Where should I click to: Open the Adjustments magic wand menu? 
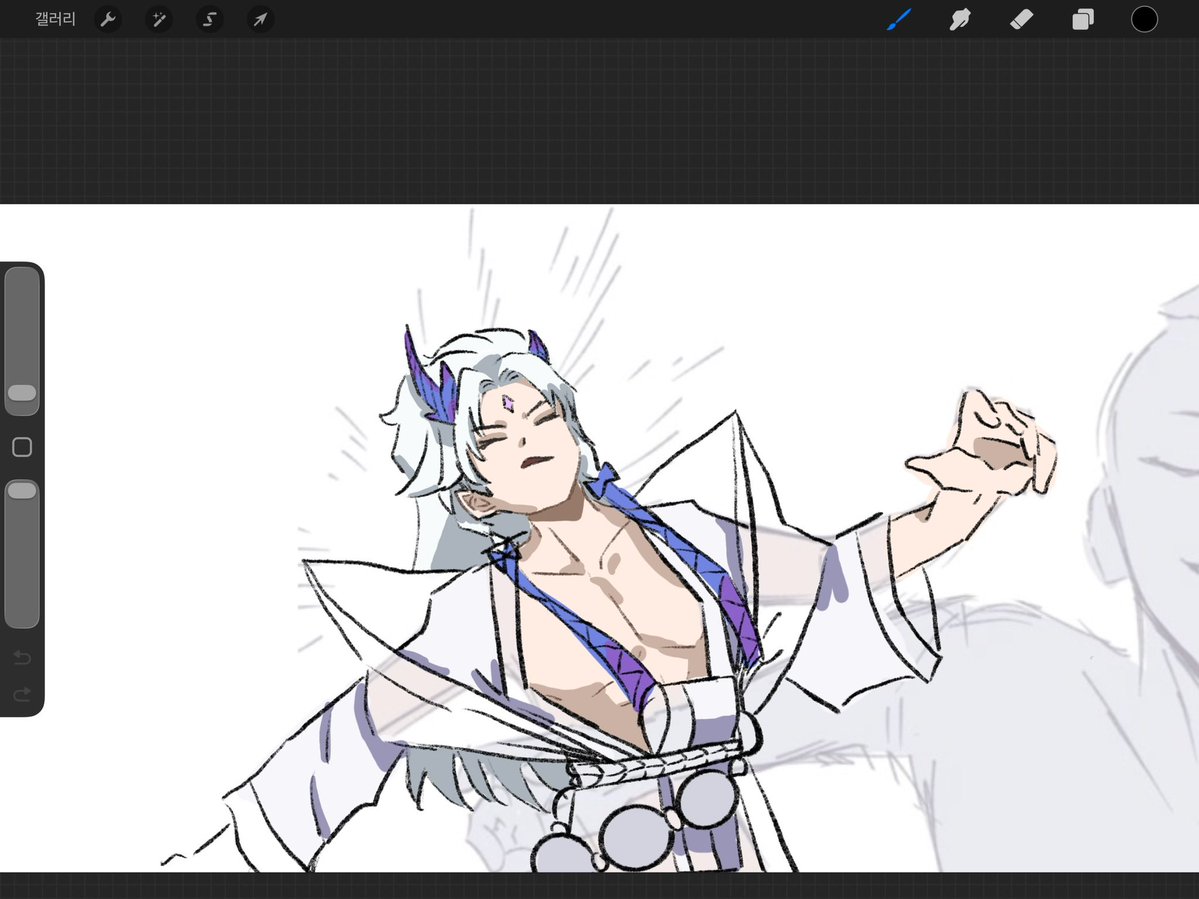158,19
